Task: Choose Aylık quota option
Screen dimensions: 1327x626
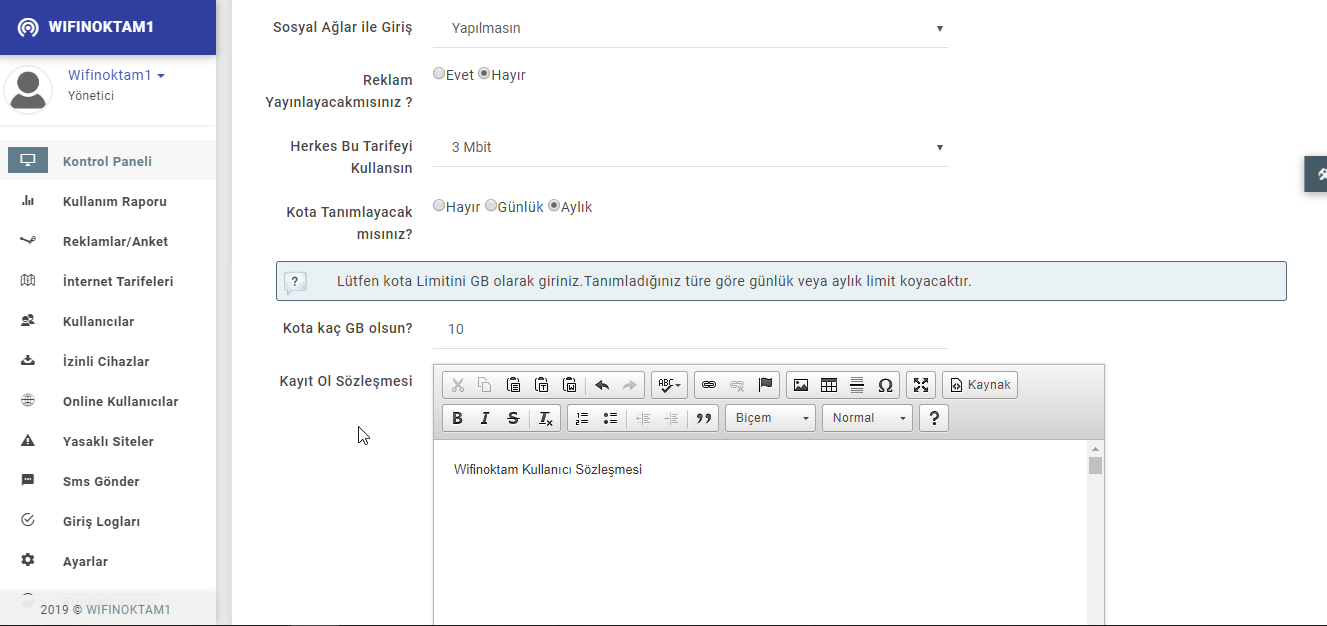Action: [x=554, y=205]
